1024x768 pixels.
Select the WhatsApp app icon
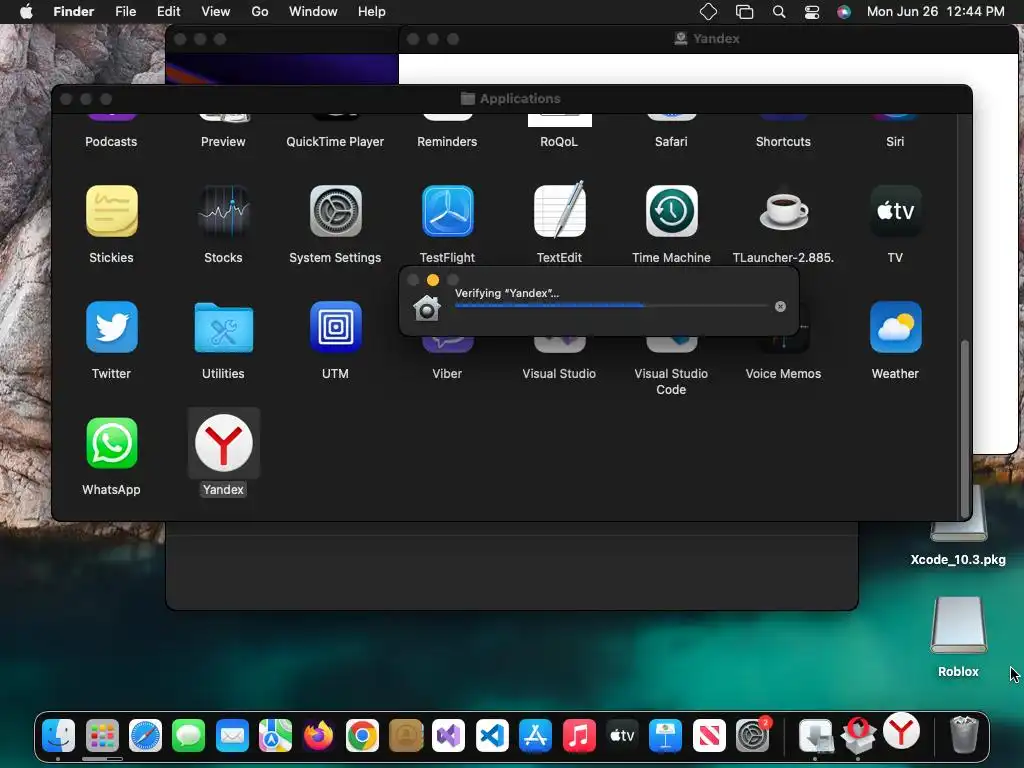coord(112,443)
